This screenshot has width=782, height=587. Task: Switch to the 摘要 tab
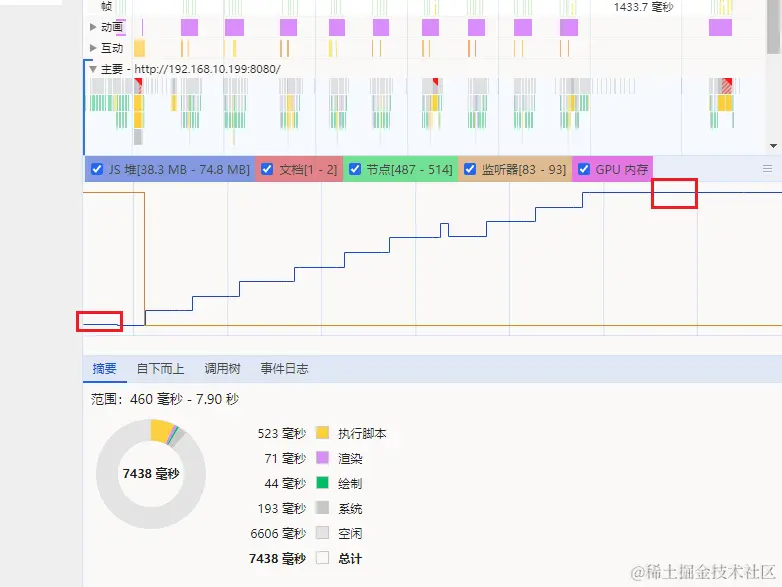click(x=105, y=369)
